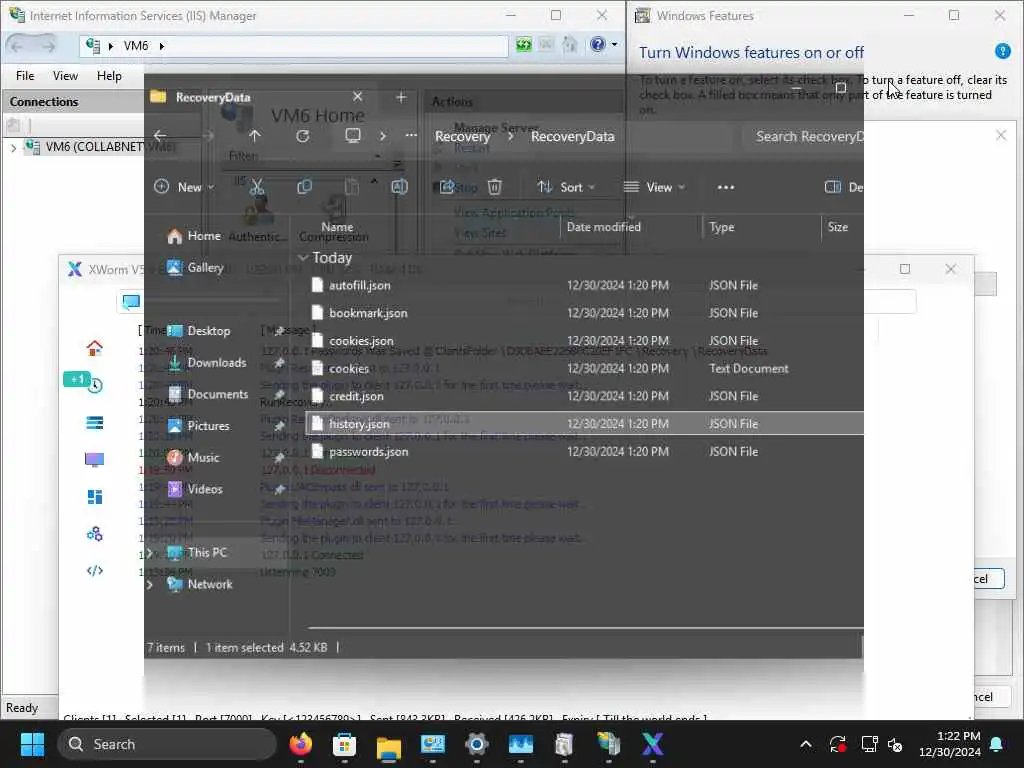Expand This PC in navigation pane
The height and width of the screenshot is (768, 1024).
(x=150, y=553)
